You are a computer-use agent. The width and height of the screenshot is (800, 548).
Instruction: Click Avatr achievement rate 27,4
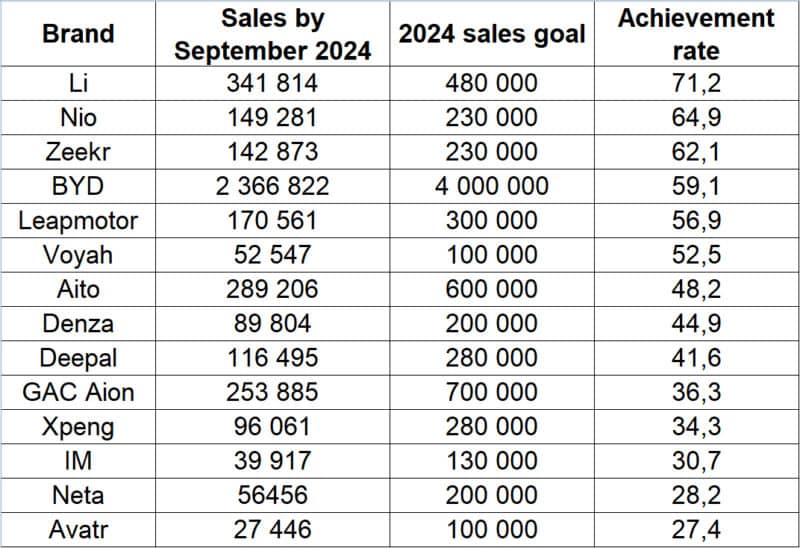click(696, 529)
